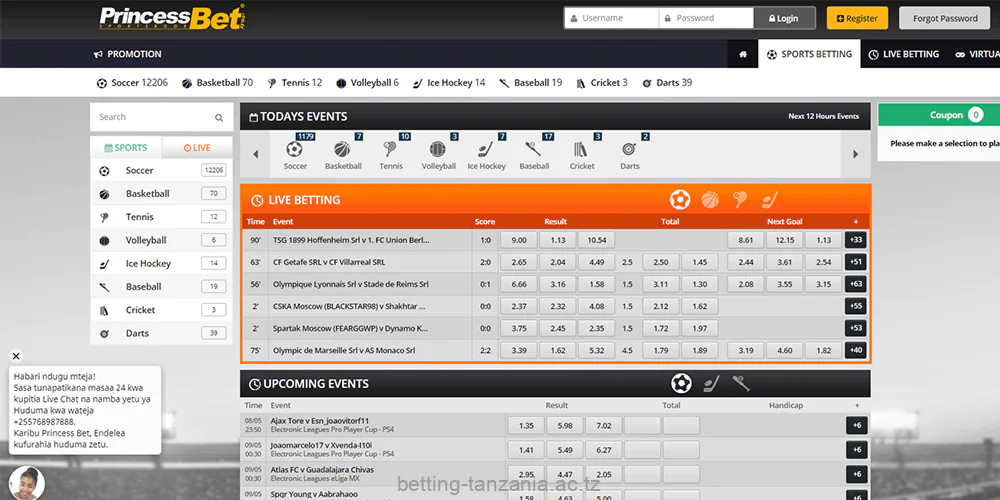Select baseball bat filter in Upcoming Events header
This screenshot has height=500, width=1000.
(740, 383)
